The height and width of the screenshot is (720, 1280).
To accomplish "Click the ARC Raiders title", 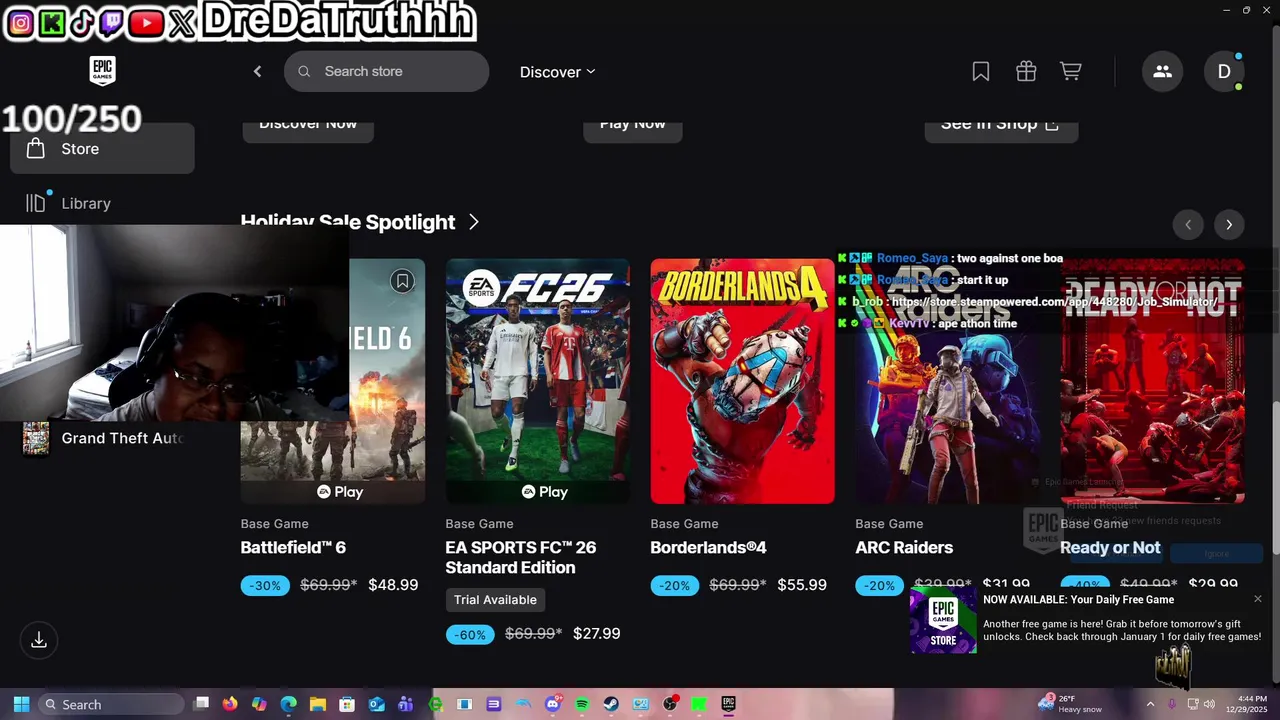I will tap(904, 548).
